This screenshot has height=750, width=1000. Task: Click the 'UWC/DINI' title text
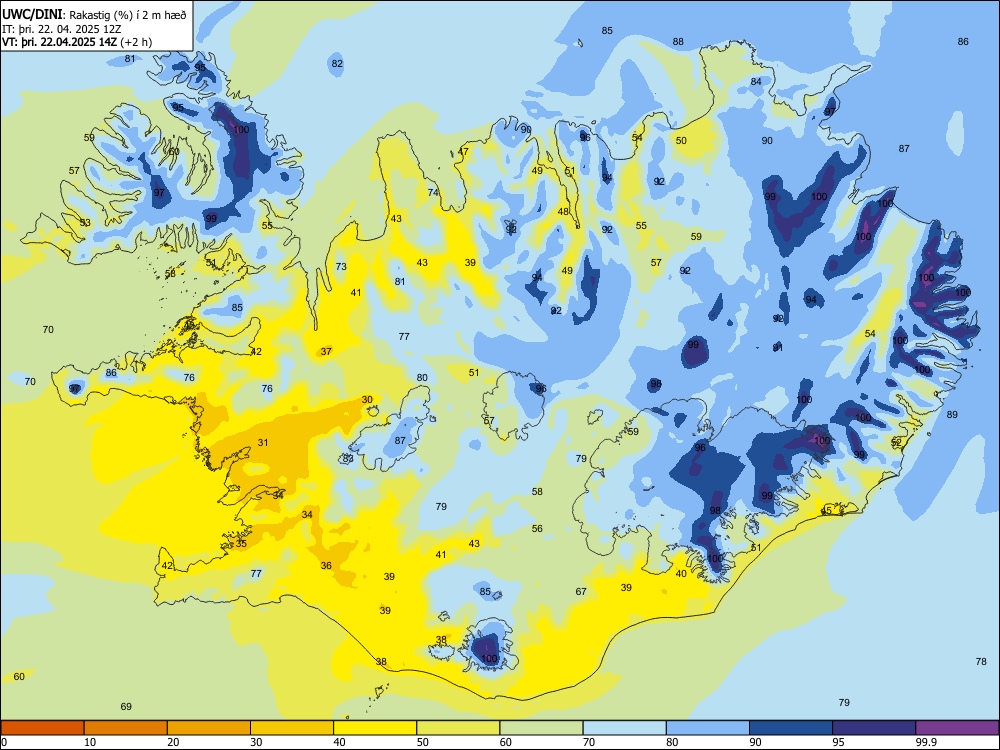point(33,15)
